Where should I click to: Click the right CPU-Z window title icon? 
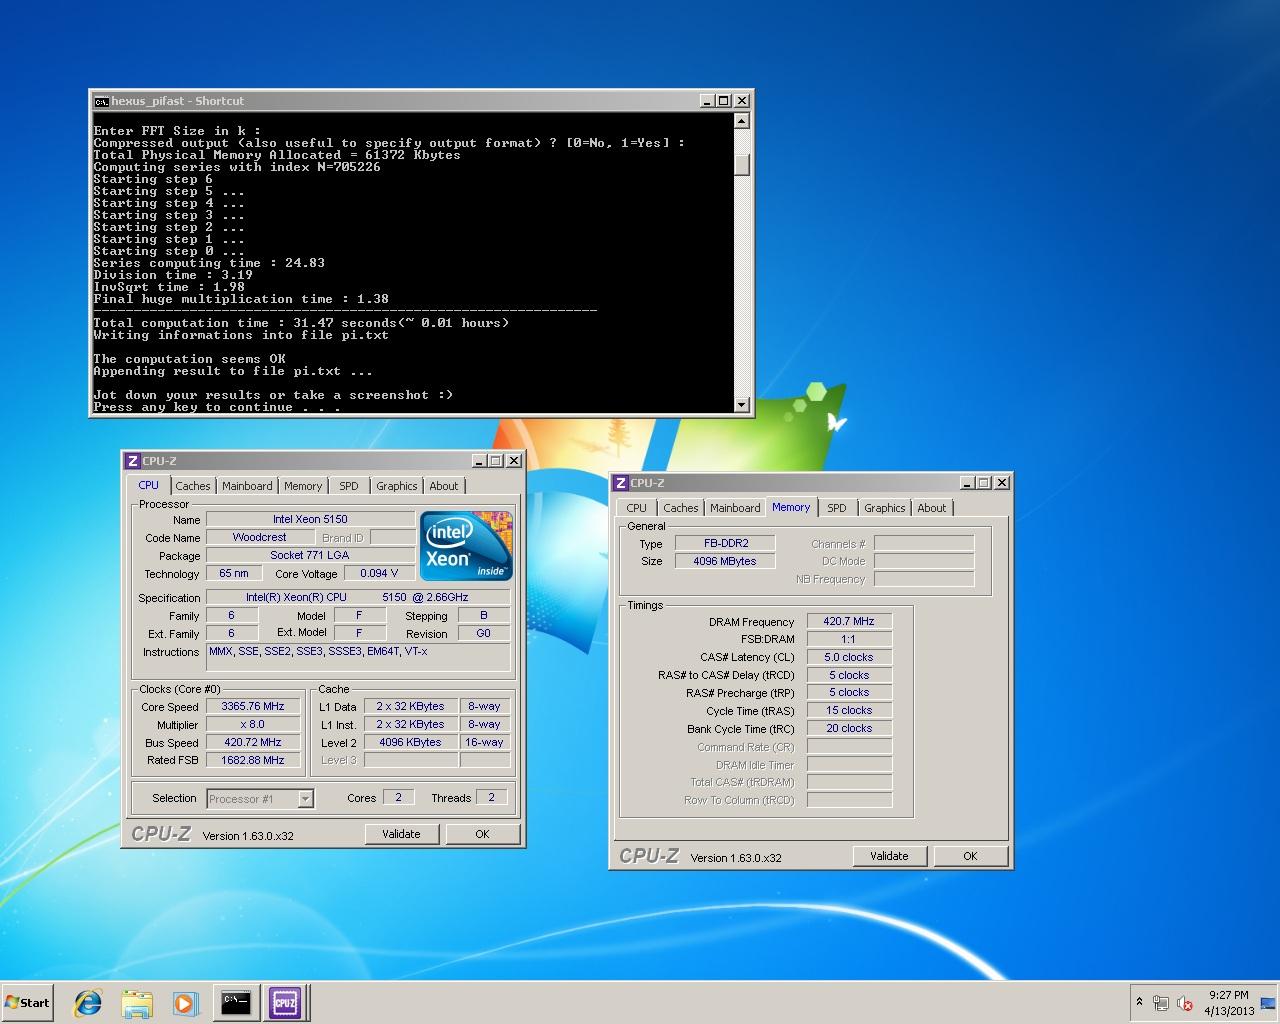tap(620, 483)
